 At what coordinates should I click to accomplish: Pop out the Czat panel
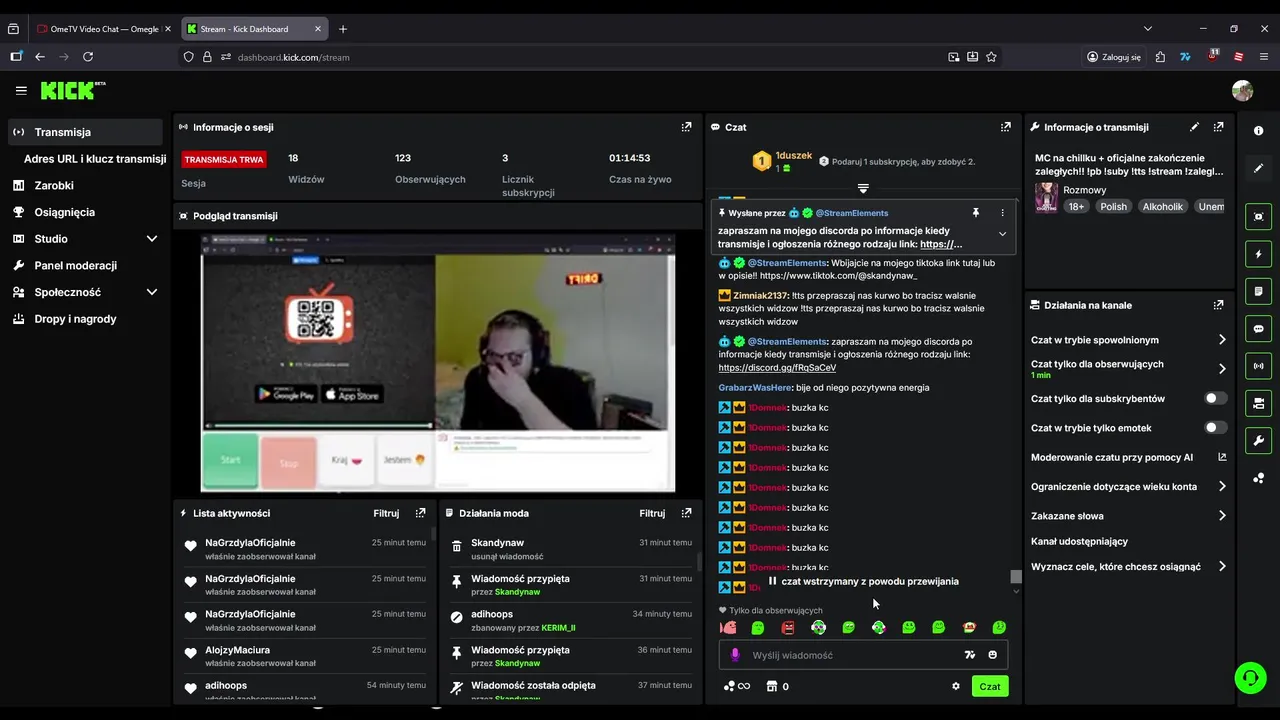coord(1005,127)
